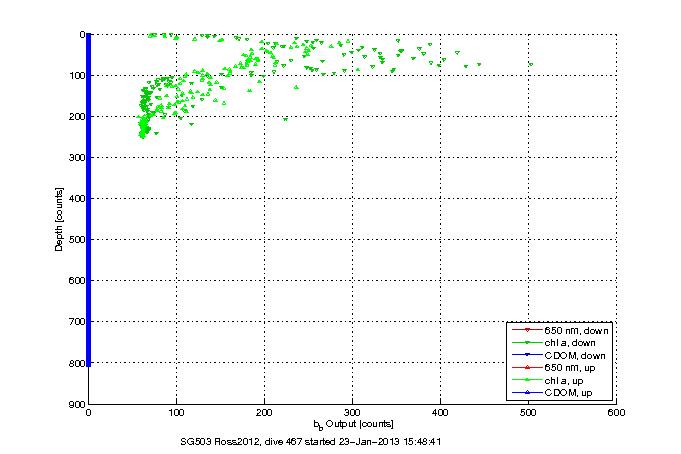Click the 'Depth [counts]' y-axis label
Screen dimensions: 681x454
pyautogui.click(x=59, y=219)
